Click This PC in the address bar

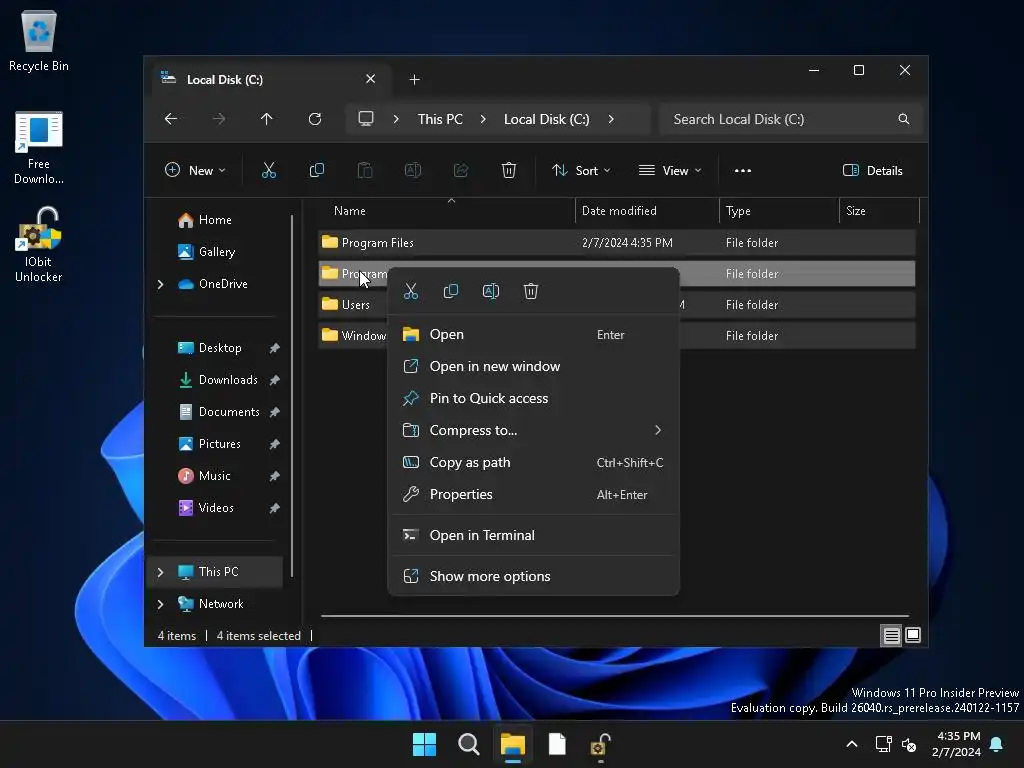tap(440, 120)
